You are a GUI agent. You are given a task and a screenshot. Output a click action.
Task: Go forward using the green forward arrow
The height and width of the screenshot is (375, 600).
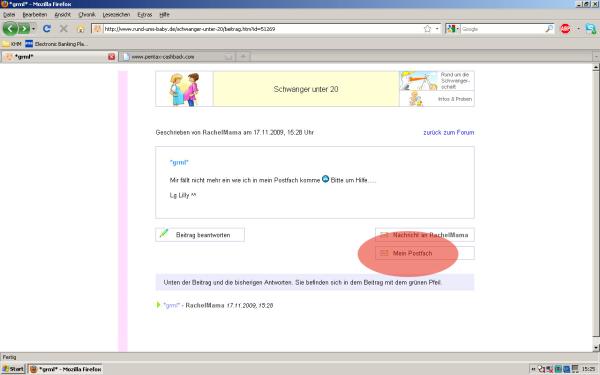pyautogui.click(x=24, y=29)
